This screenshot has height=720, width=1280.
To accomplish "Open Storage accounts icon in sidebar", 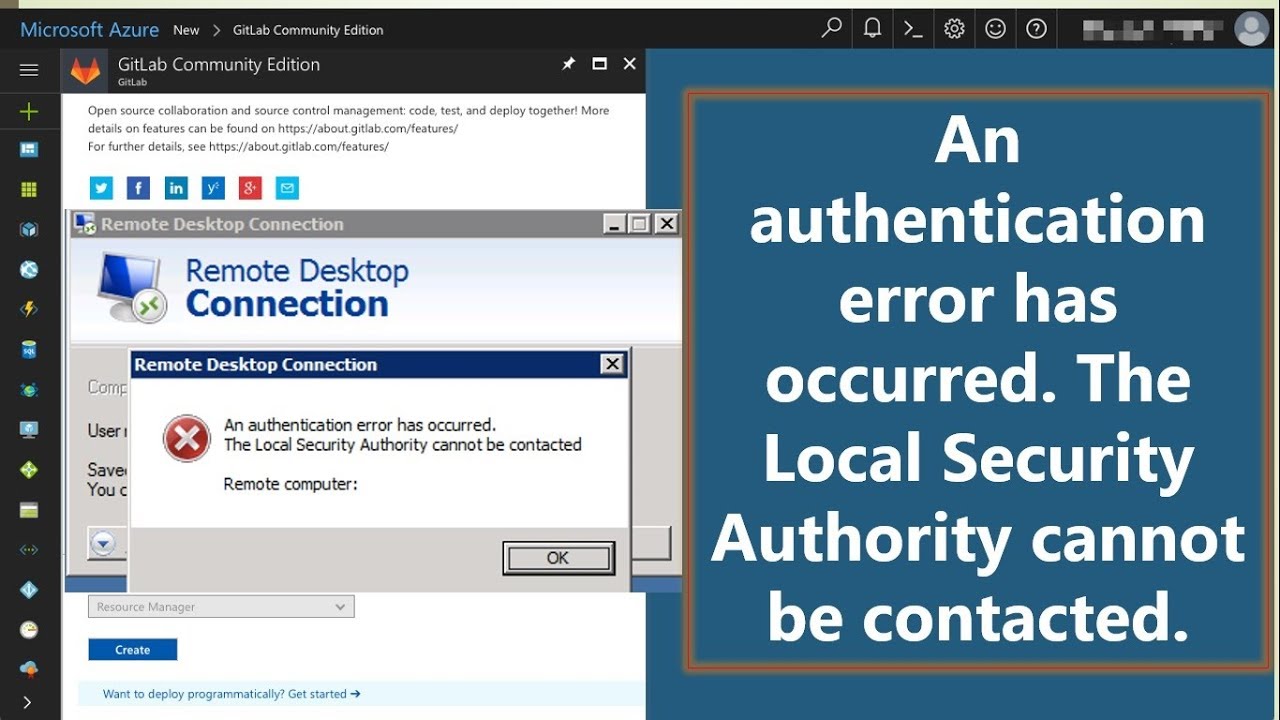I will [x=29, y=510].
